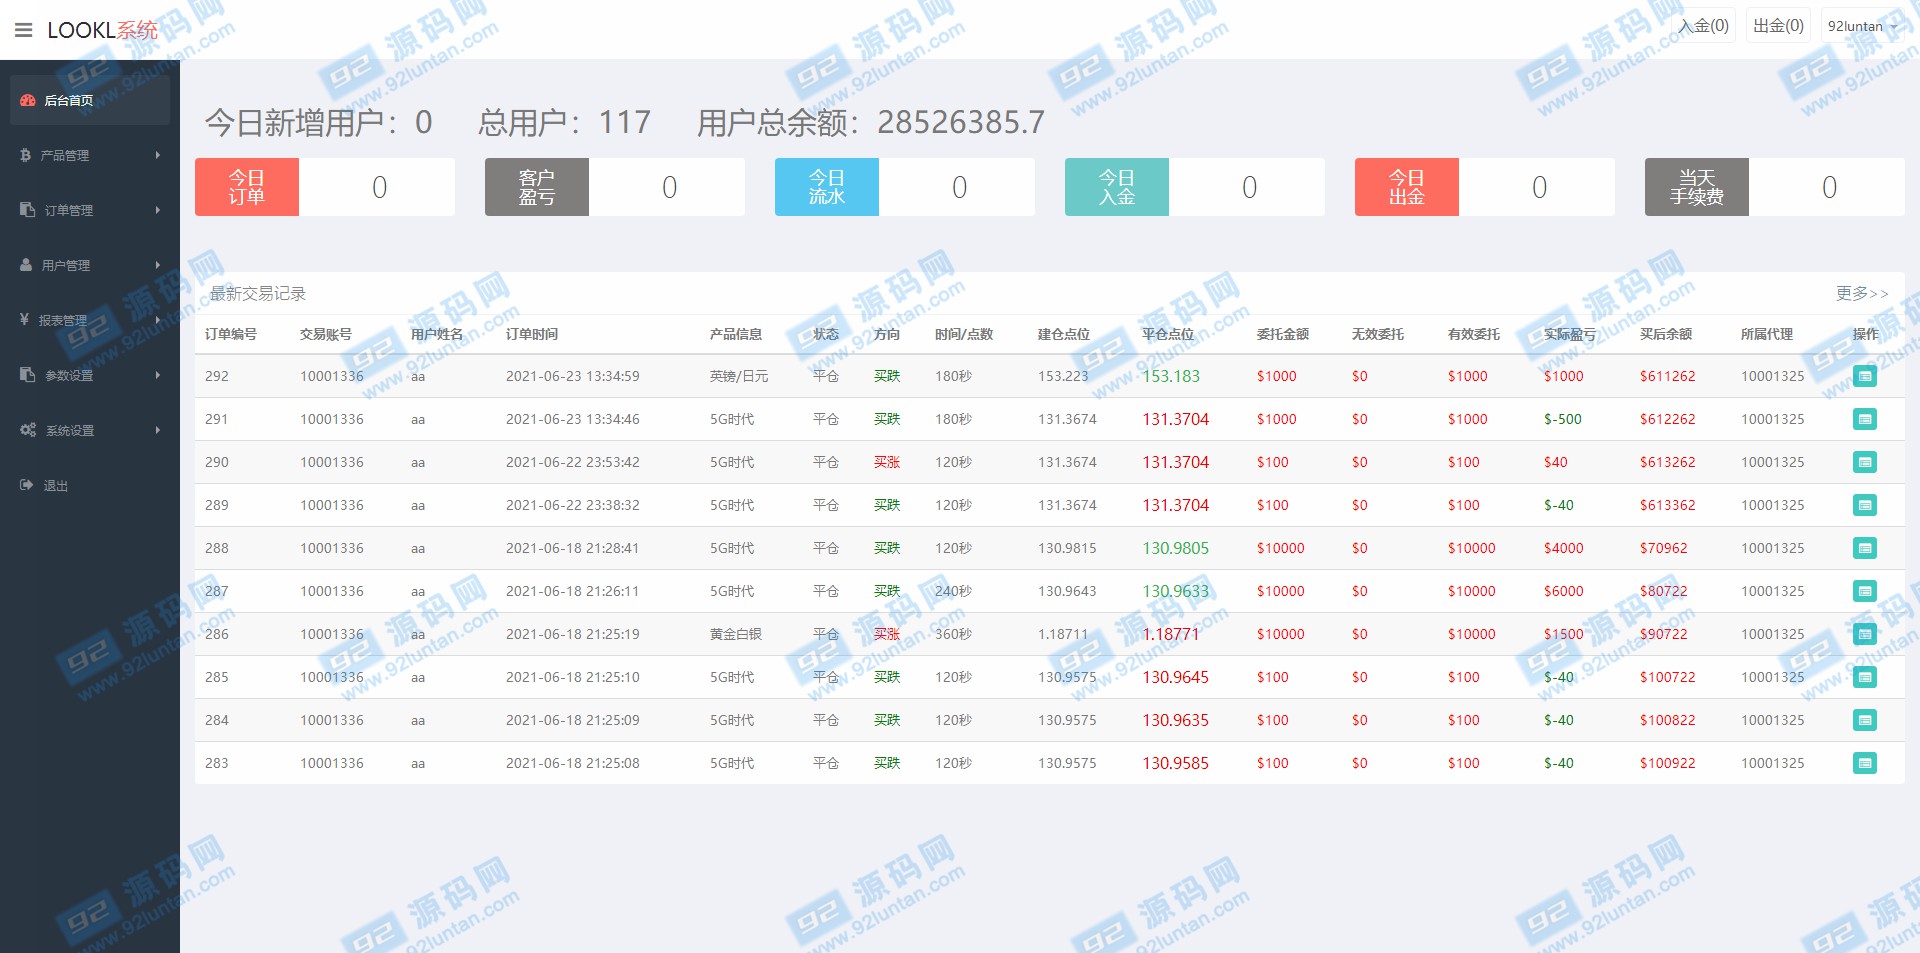Click 240秒 duration cell
This screenshot has width=1920, height=953.
coord(953,591)
